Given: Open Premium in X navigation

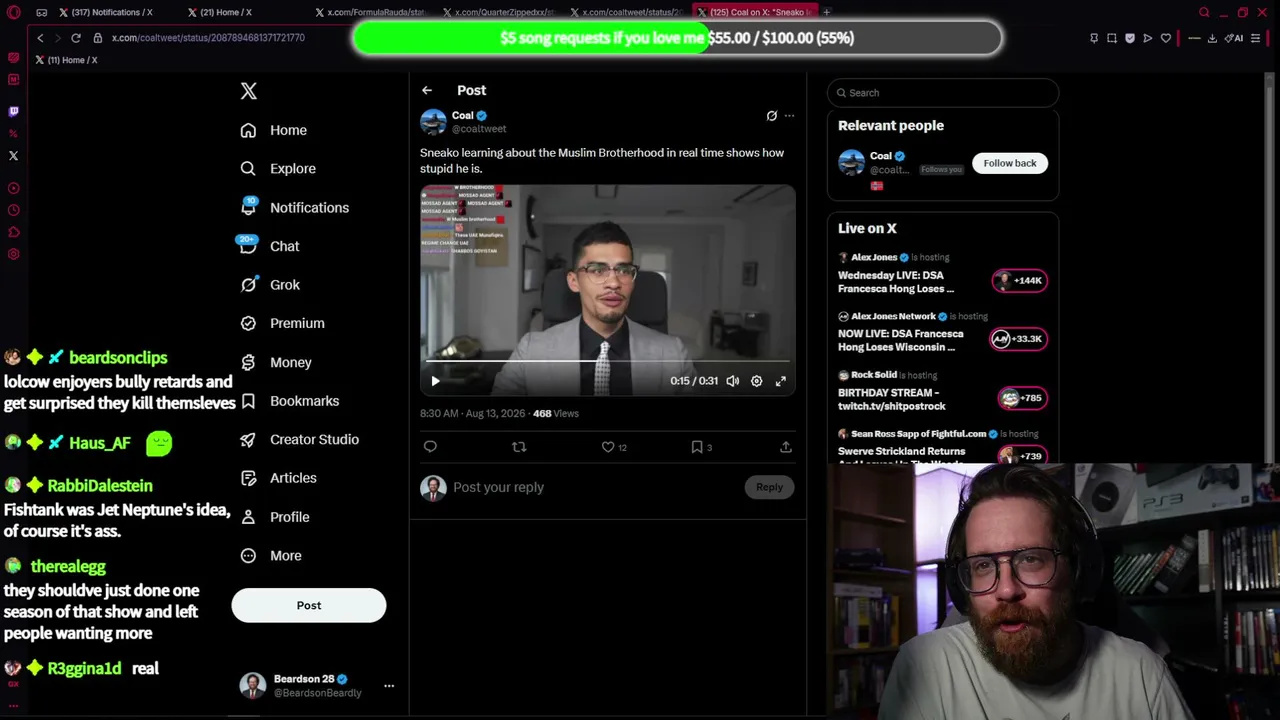Looking at the screenshot, I should pos(282,323).
